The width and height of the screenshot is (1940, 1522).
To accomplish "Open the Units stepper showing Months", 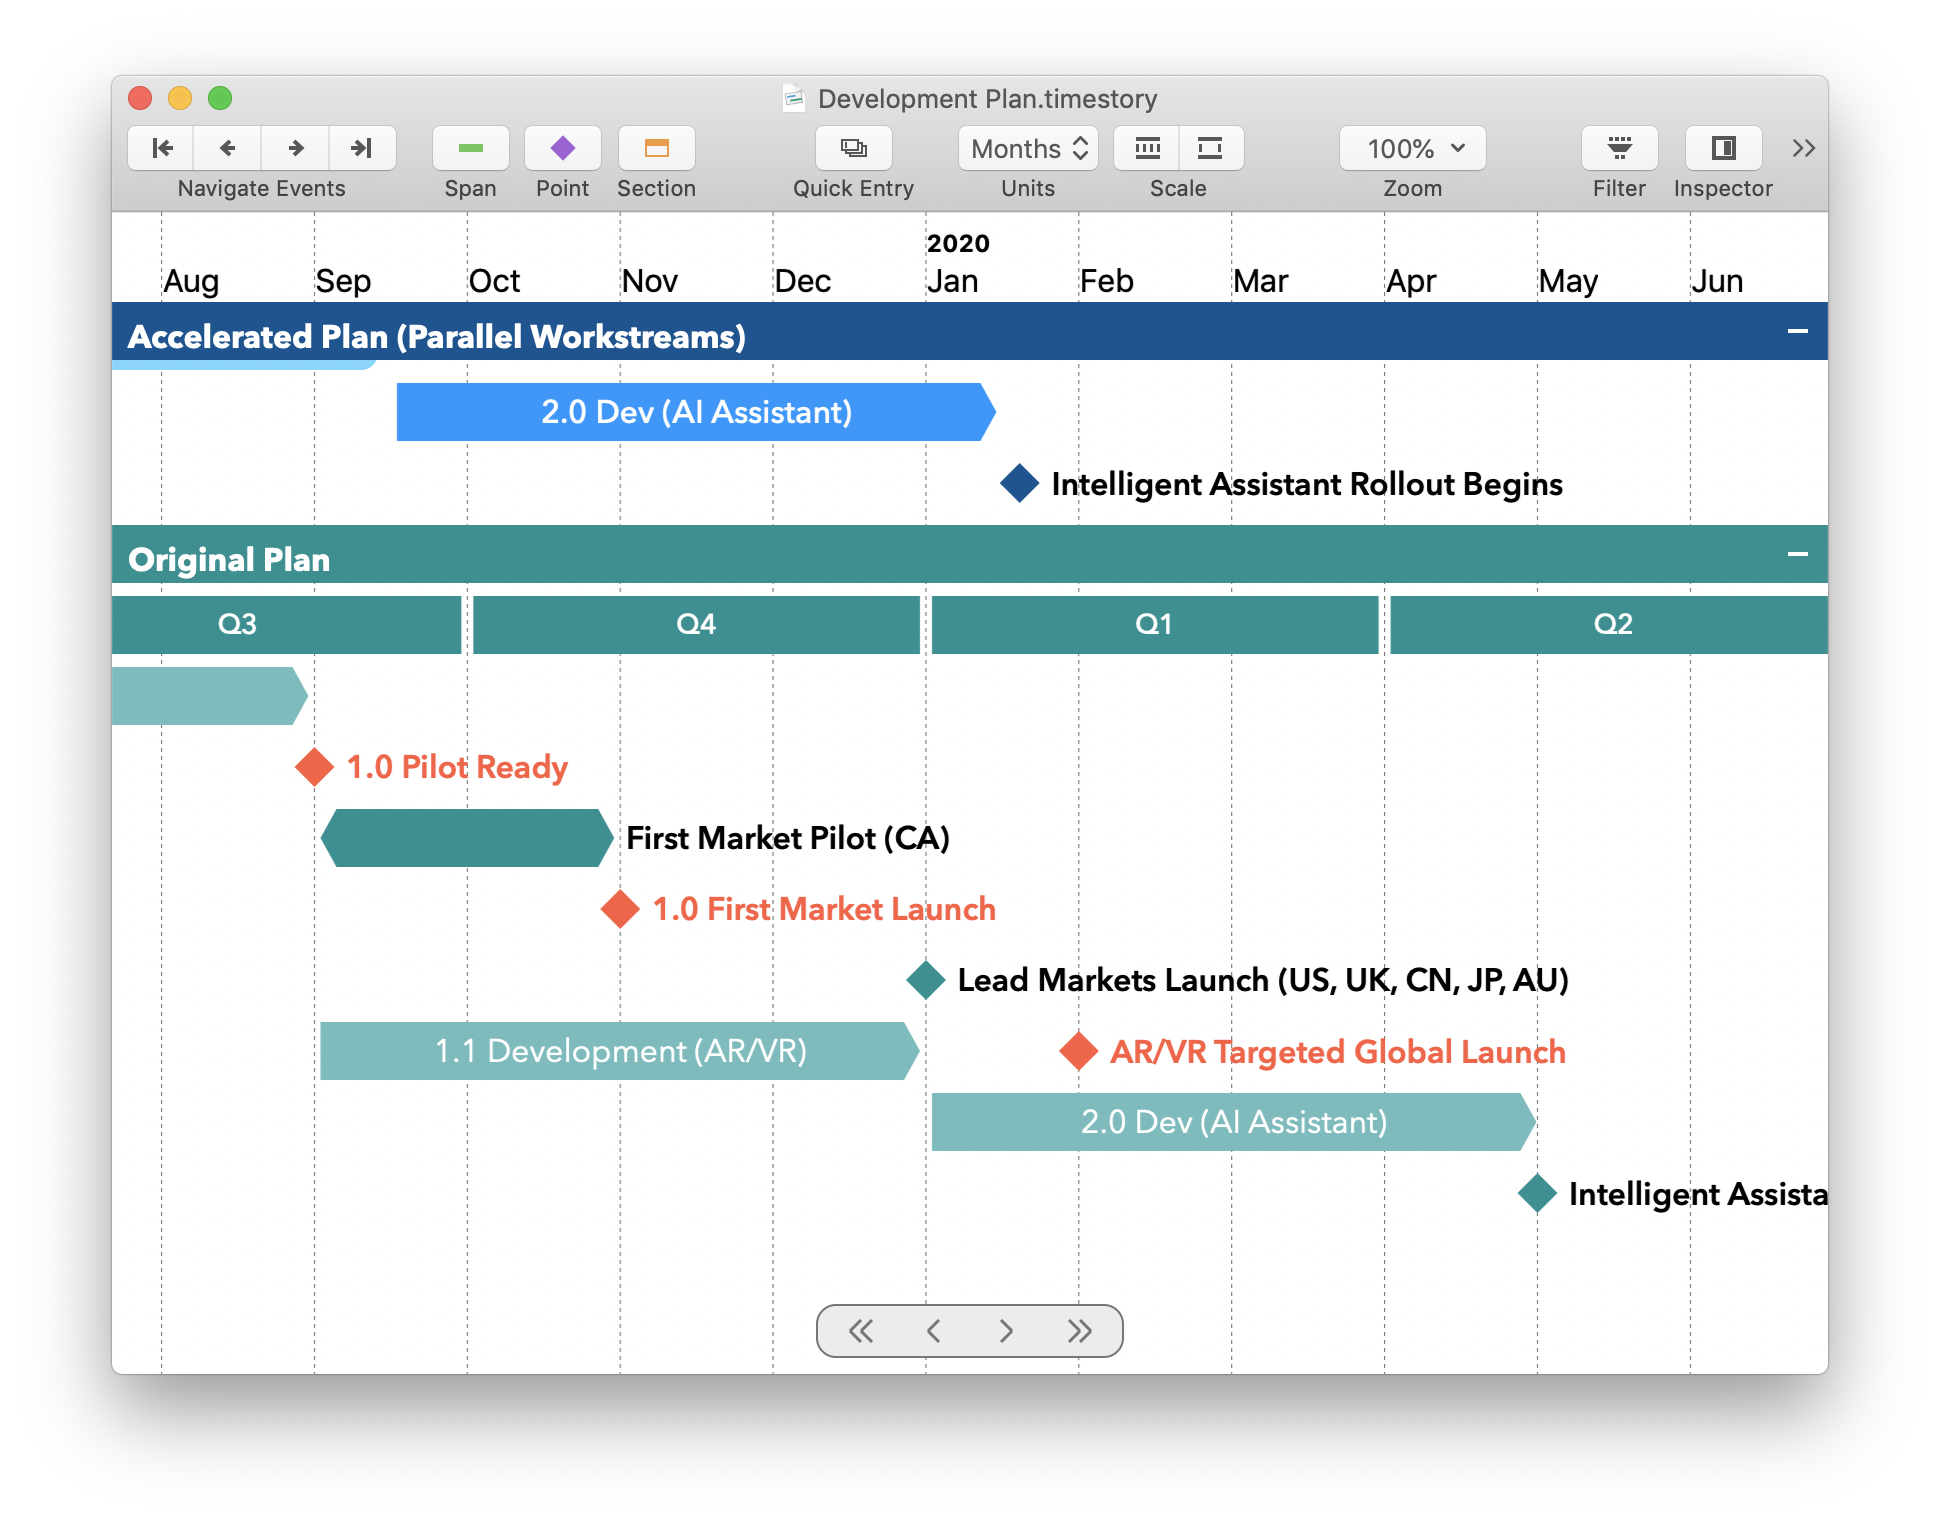I will click(1027, 147).
